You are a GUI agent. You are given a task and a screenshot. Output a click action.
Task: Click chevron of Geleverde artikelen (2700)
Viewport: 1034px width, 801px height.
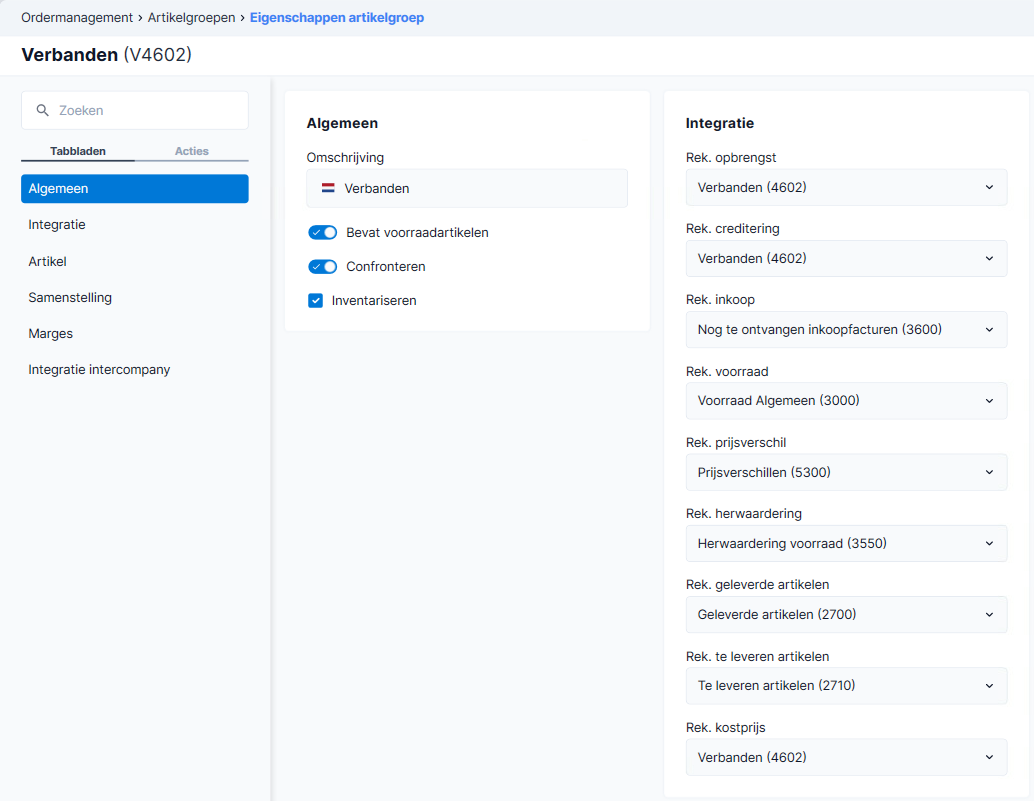coord(989,614)
